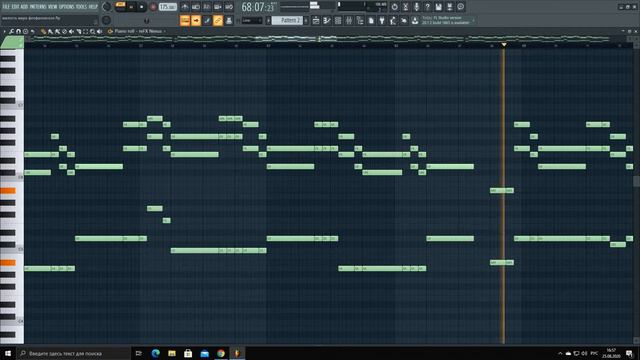Click the plug-shaped plugin picker icon

(382, 20)
